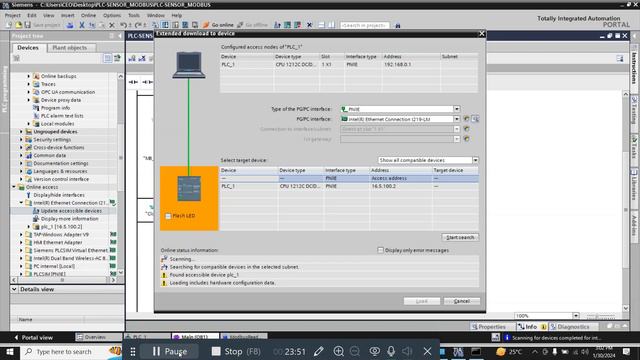
Task: Pause the screen recording
Action: tap(170, 351)
